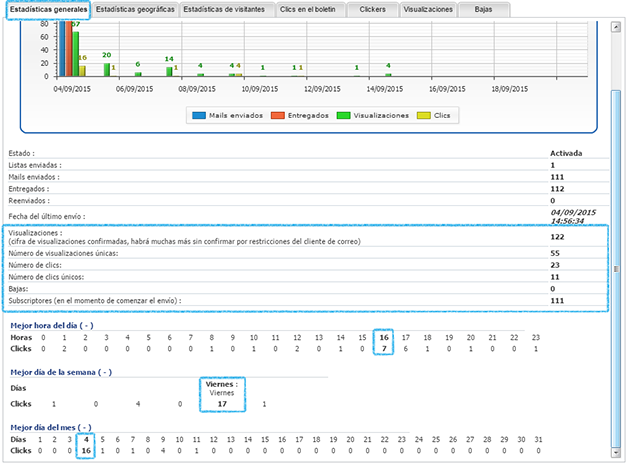Switch to Estadísticas geográficas tab
Image resolution: width=630 pixels, height=467 pixels.
pyautogui.click(x=135, y=10)
